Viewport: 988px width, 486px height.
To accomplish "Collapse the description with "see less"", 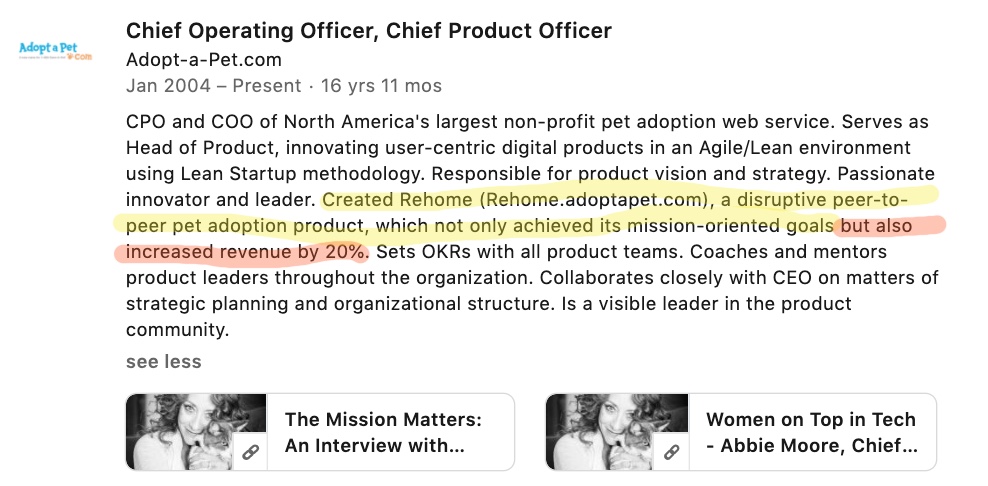I will tap(164, 361).
